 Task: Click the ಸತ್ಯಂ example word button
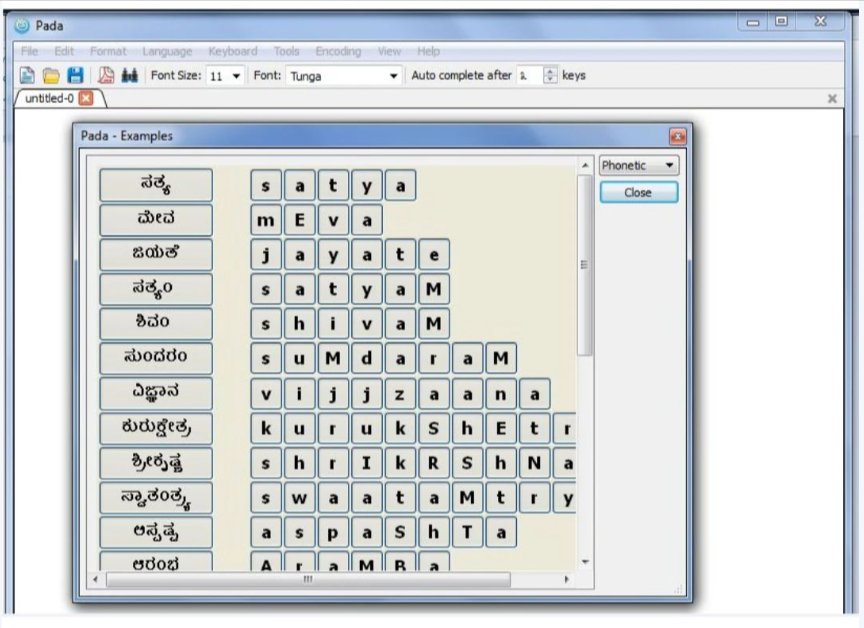point(156,289)
